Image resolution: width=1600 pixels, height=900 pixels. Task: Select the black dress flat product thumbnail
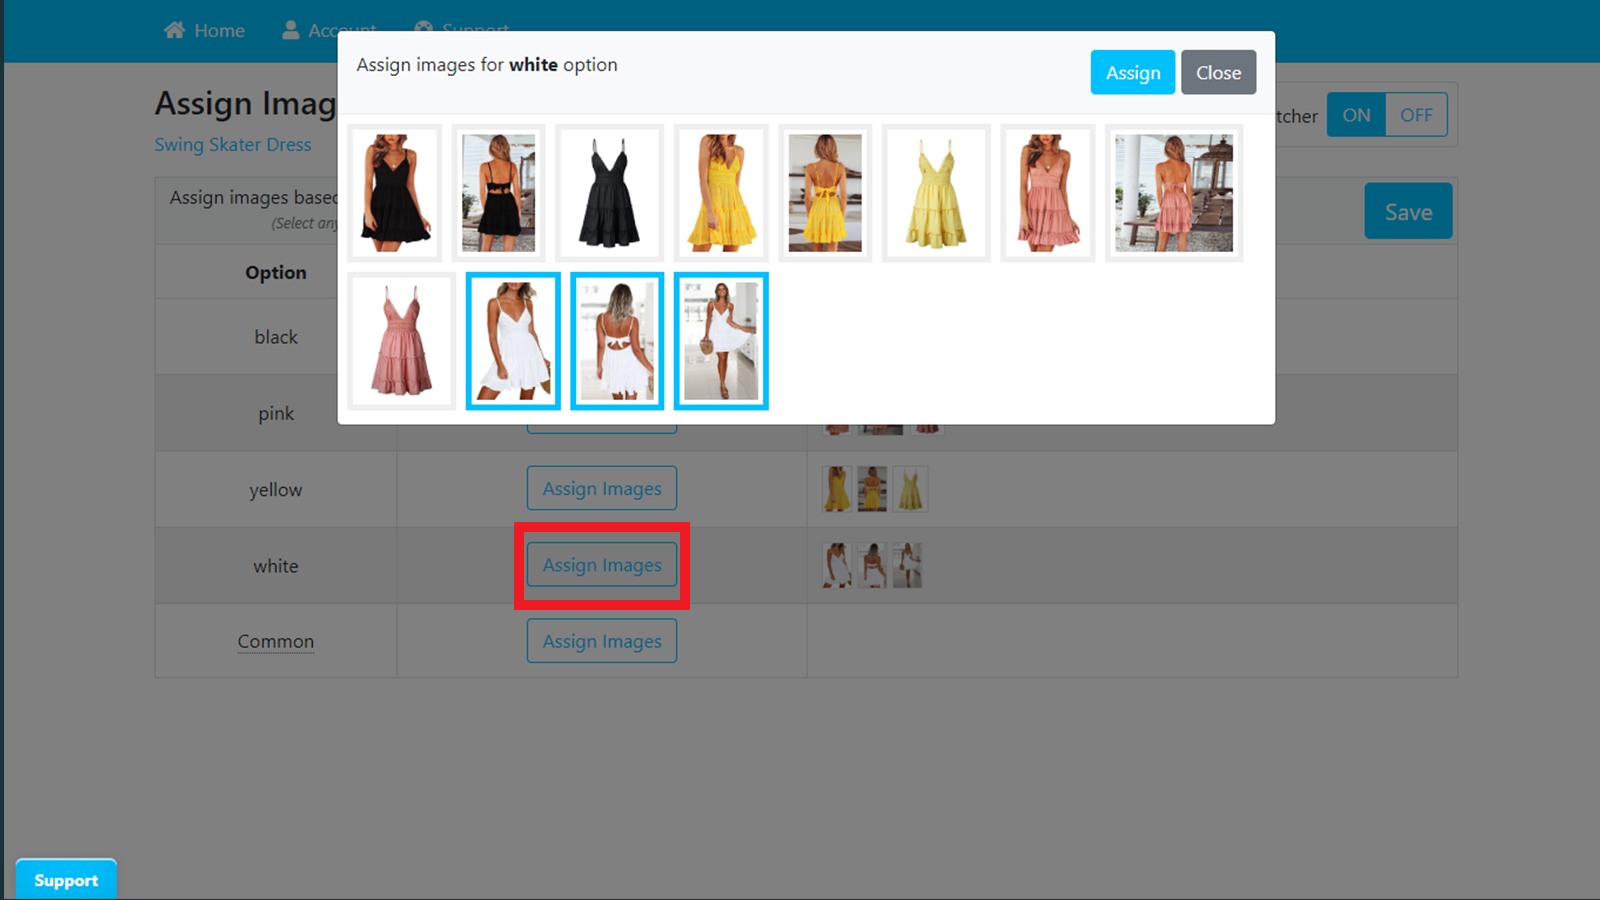(x=609, y=193)
